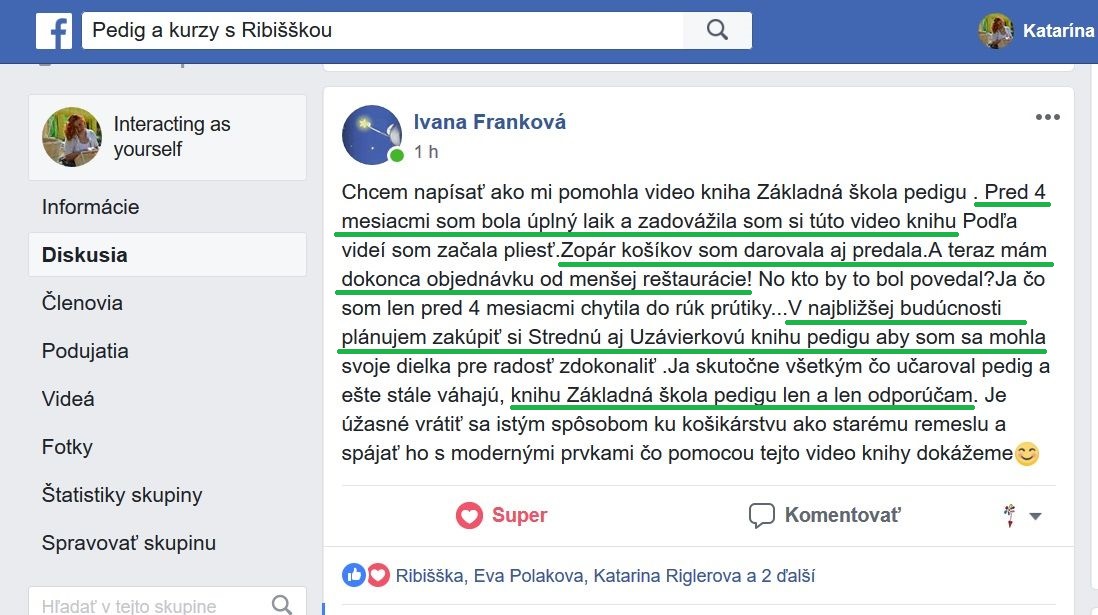Click Katarína's profile avatar in the header

tap(995, 31)
